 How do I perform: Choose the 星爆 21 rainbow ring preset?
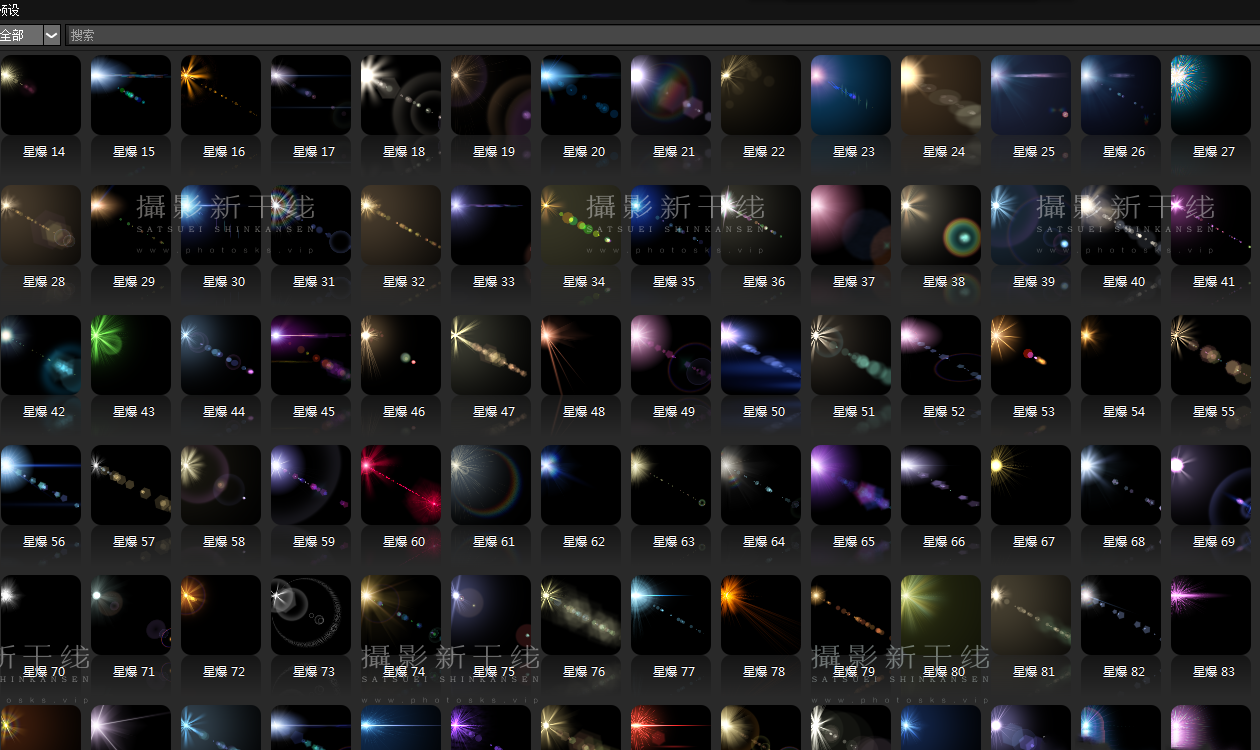tap(671, 95)
